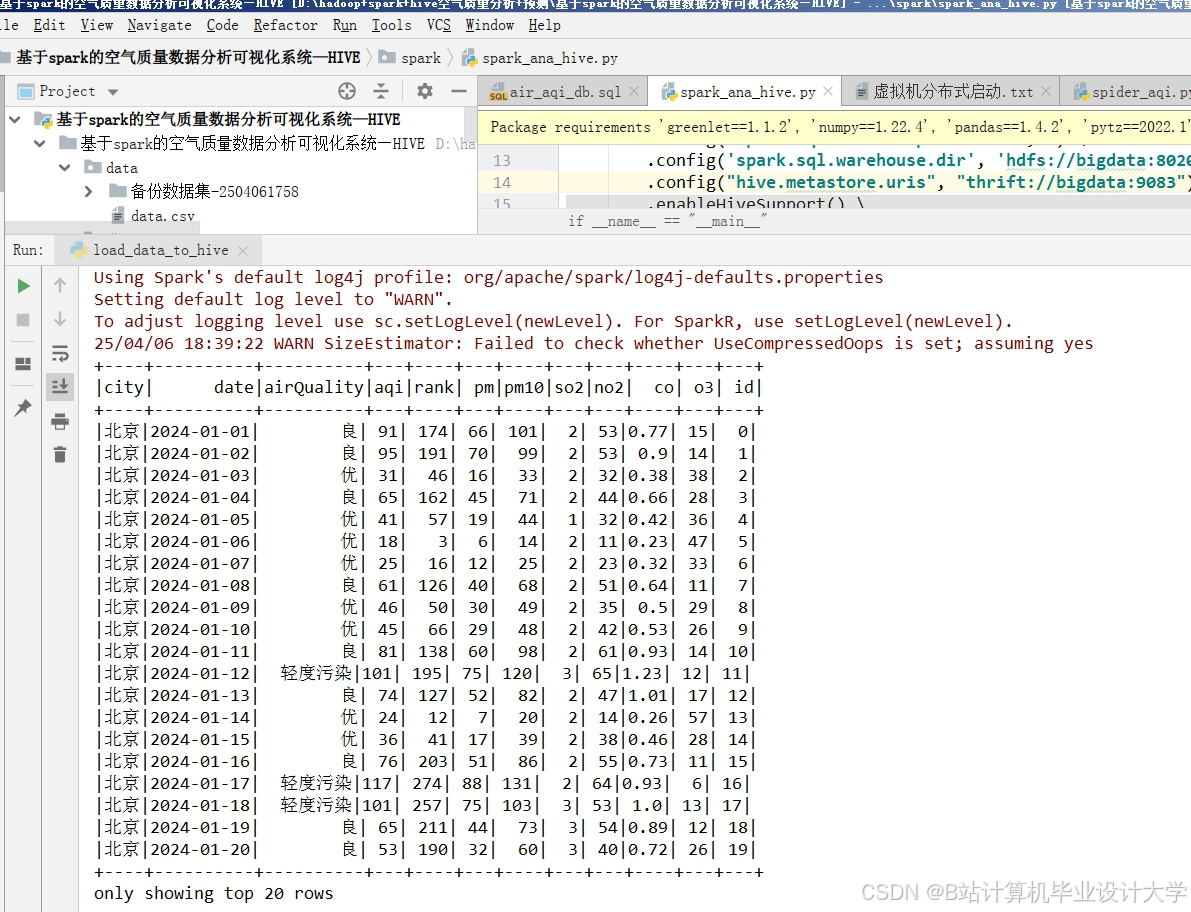This screenshot has width=1191, height=912.
Task: Collapse the root project HIVE node
Action: (x=14, y=119)
